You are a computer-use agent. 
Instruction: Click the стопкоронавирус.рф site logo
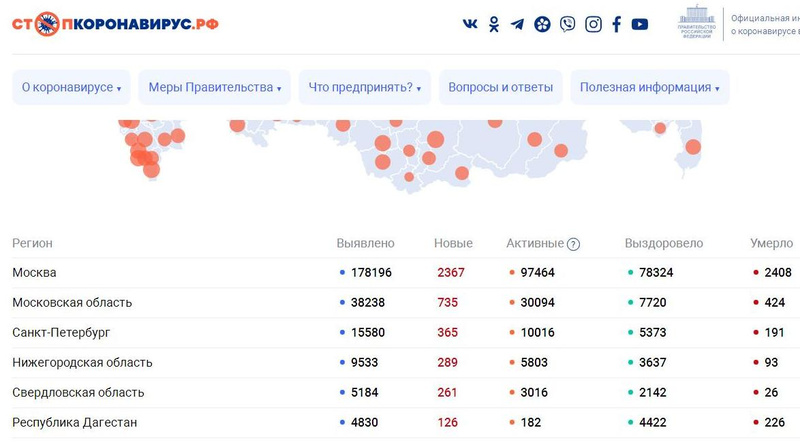coord(115,24)
